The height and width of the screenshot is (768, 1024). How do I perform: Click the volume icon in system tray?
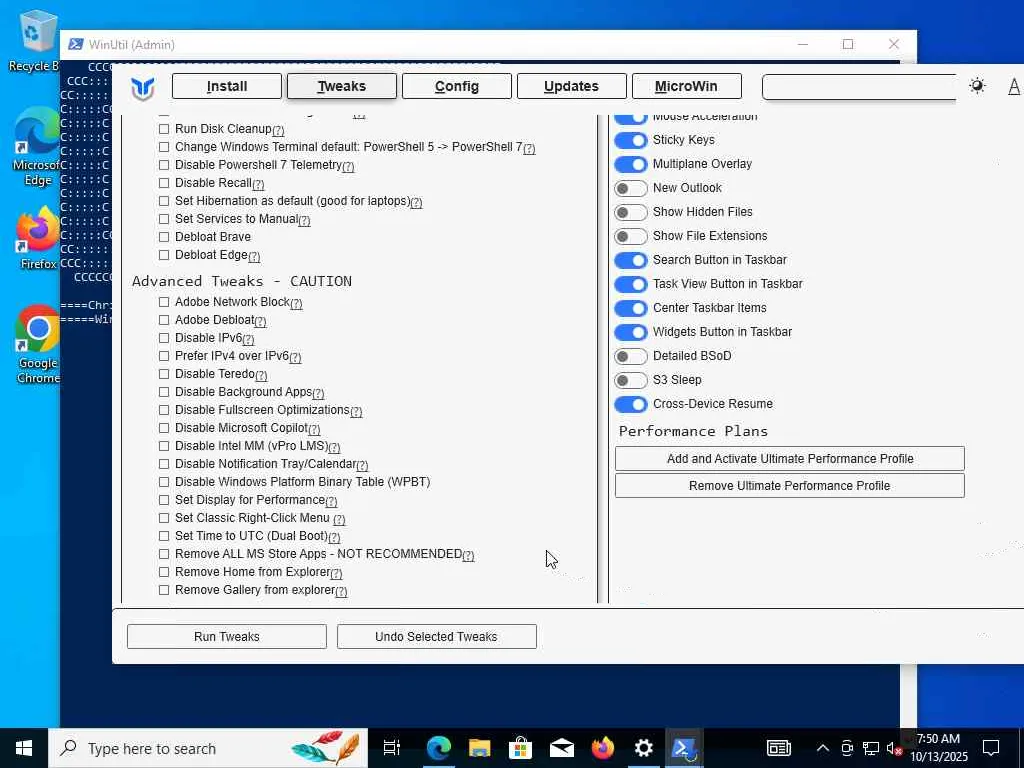tap(894, 748)
